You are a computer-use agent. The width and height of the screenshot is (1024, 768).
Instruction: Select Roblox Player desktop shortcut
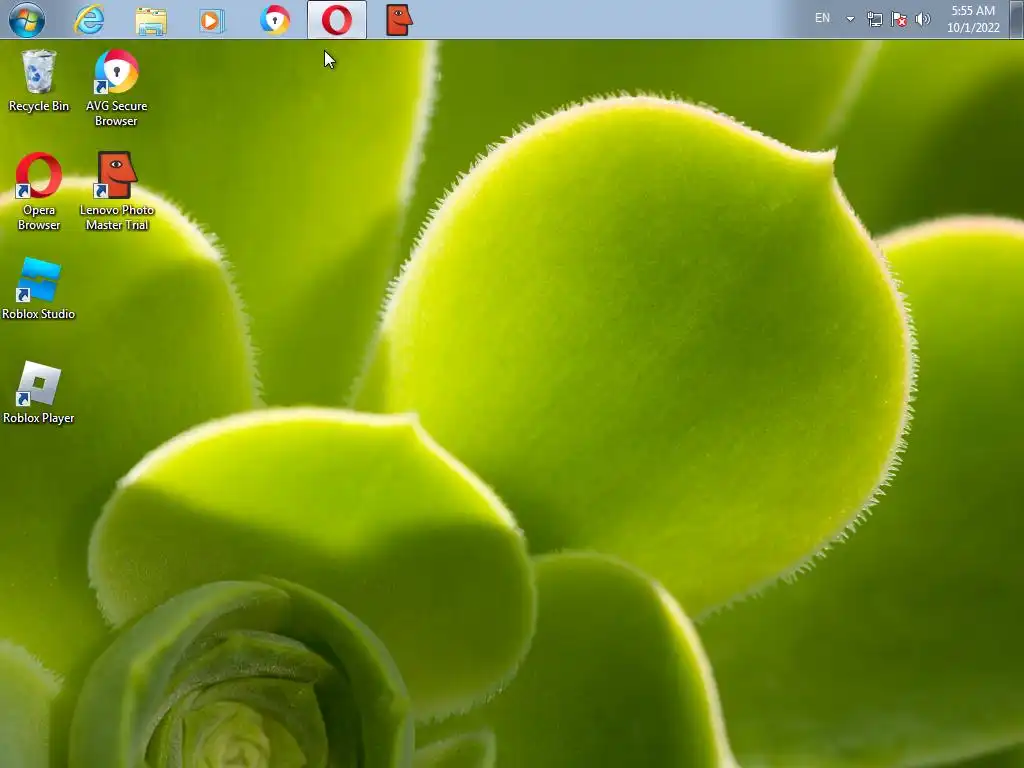pos(39,392)
